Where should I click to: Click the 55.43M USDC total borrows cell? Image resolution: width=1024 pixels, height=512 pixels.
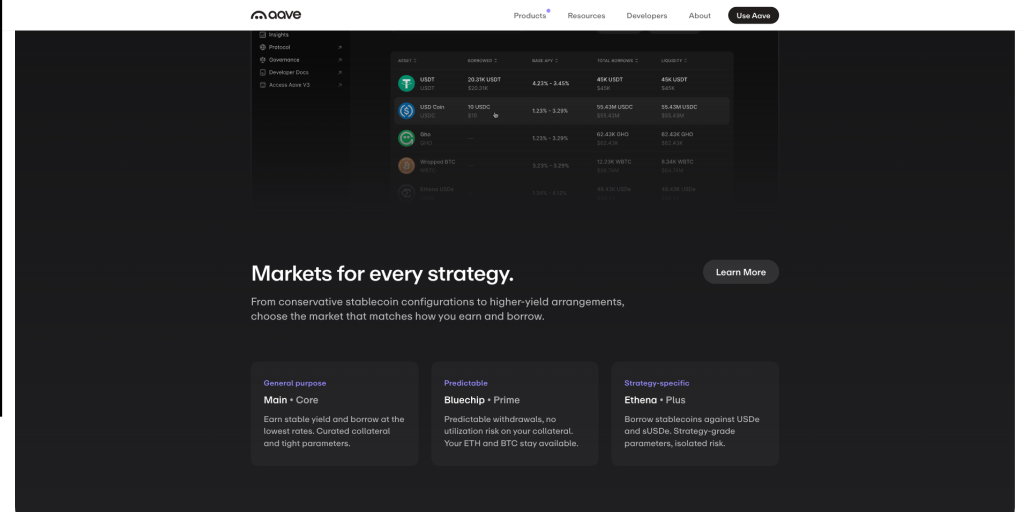tap(615, 107)
